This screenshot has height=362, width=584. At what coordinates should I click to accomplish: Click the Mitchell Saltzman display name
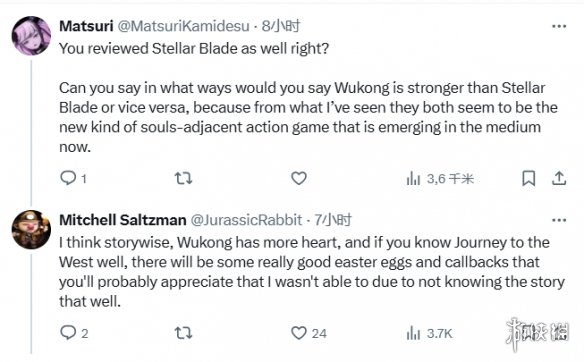(123, 220)
